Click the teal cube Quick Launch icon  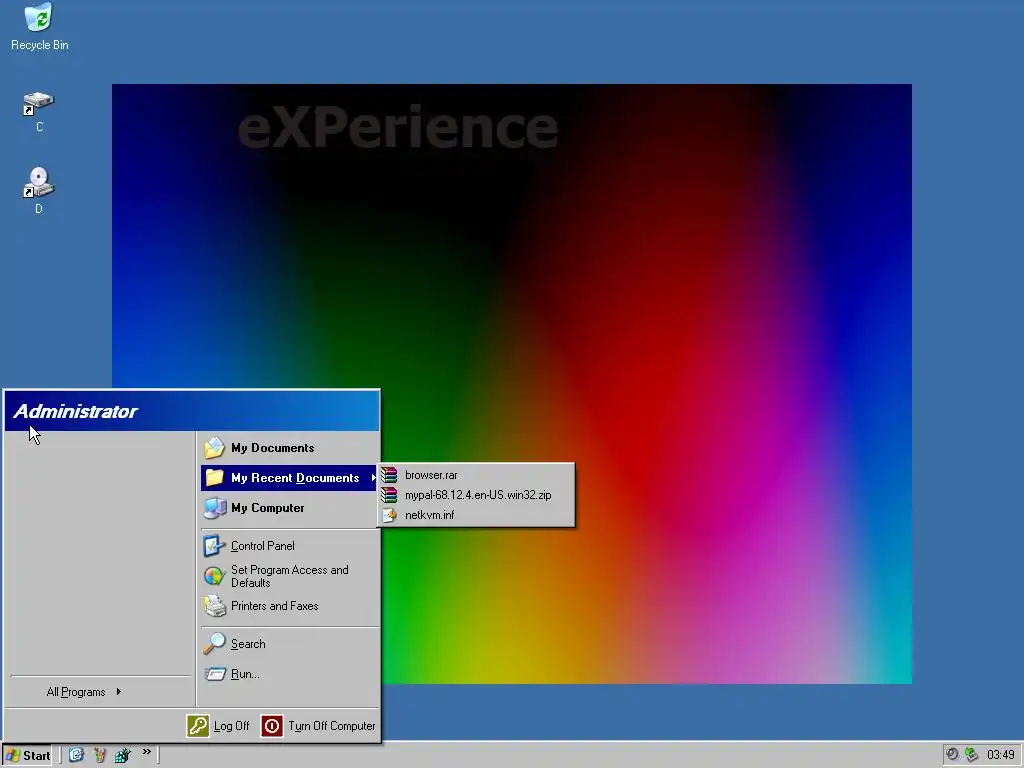[x=122, y=755]
